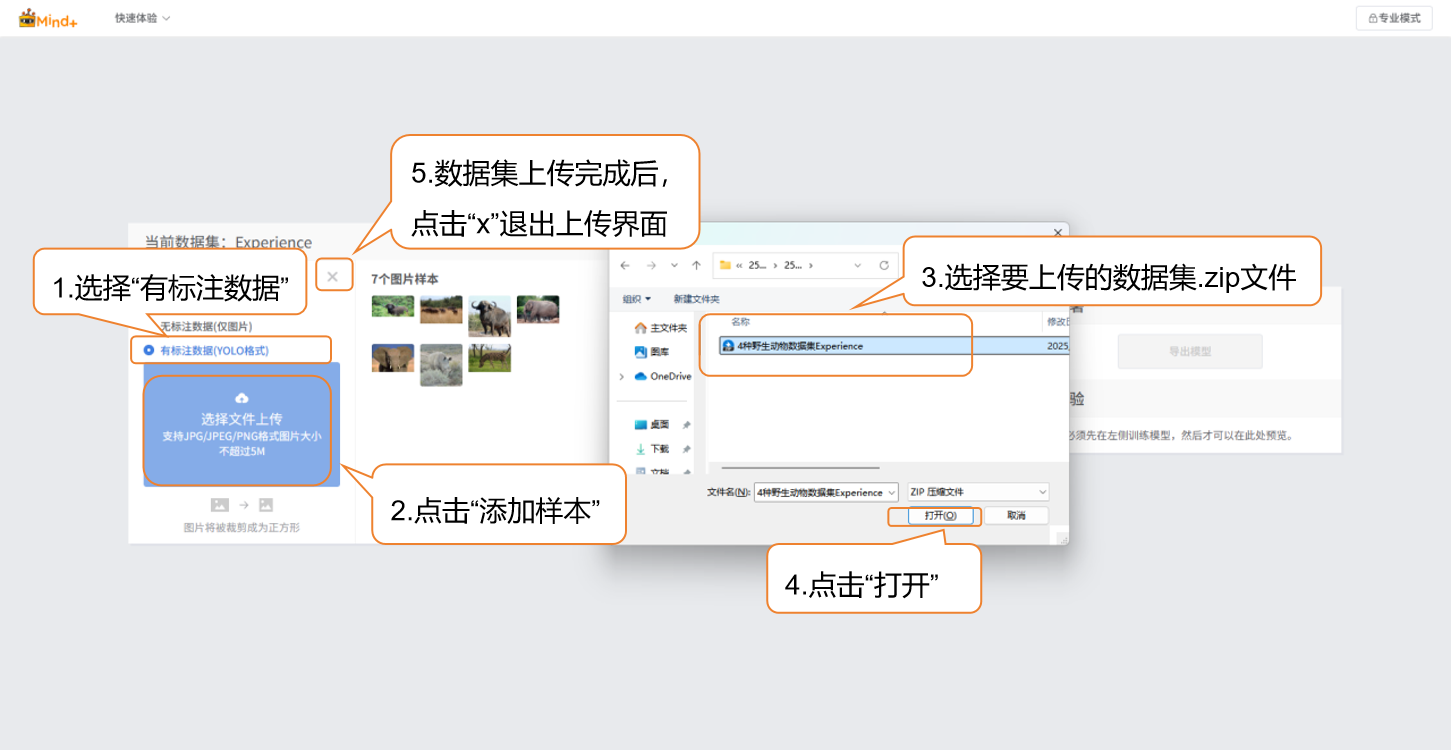The width and height of the screenshot is (1451, 750).
Task: Click the 打开(O) button
Action: pyautogui.click(x=933, y=515)
